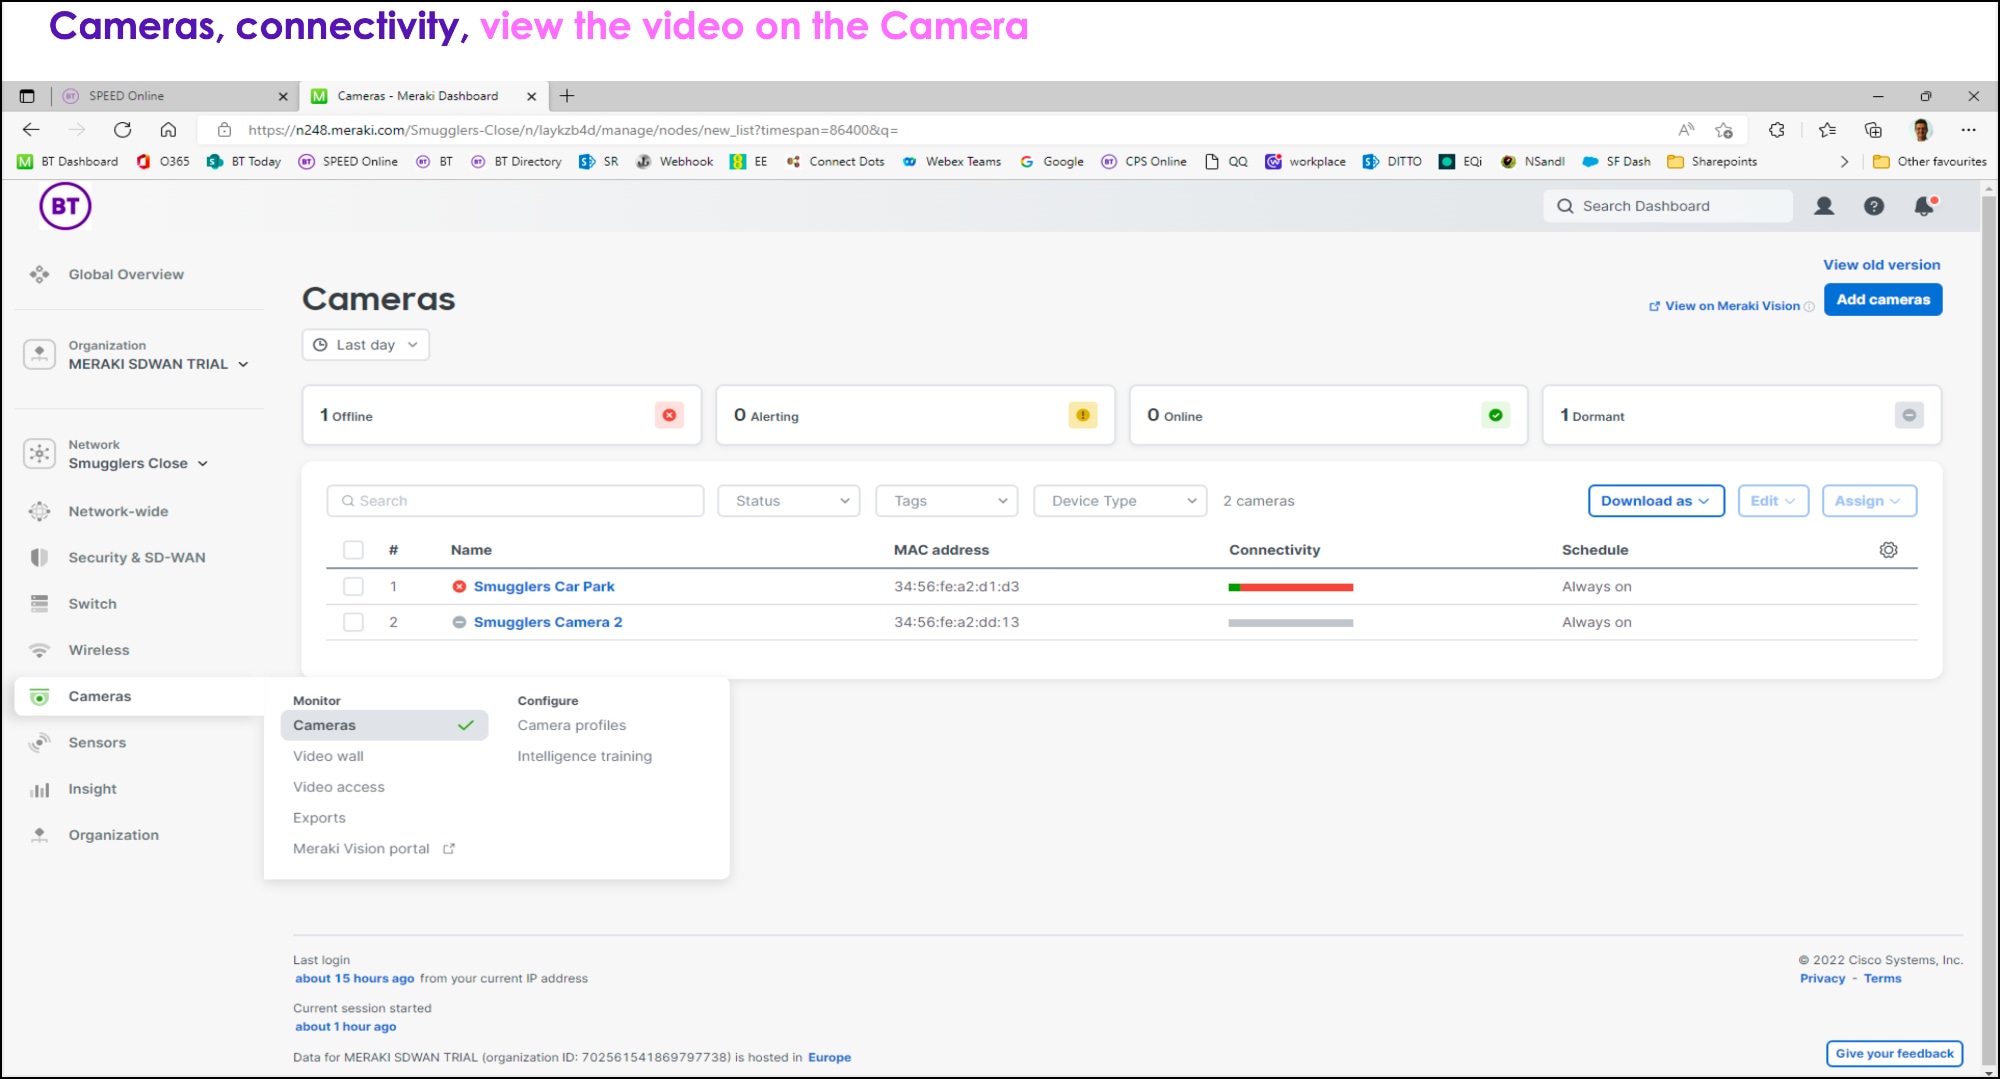The image size is (2000, 1079).
Task: Open the Last day timespan dropdown
Action: pos(365,345)
